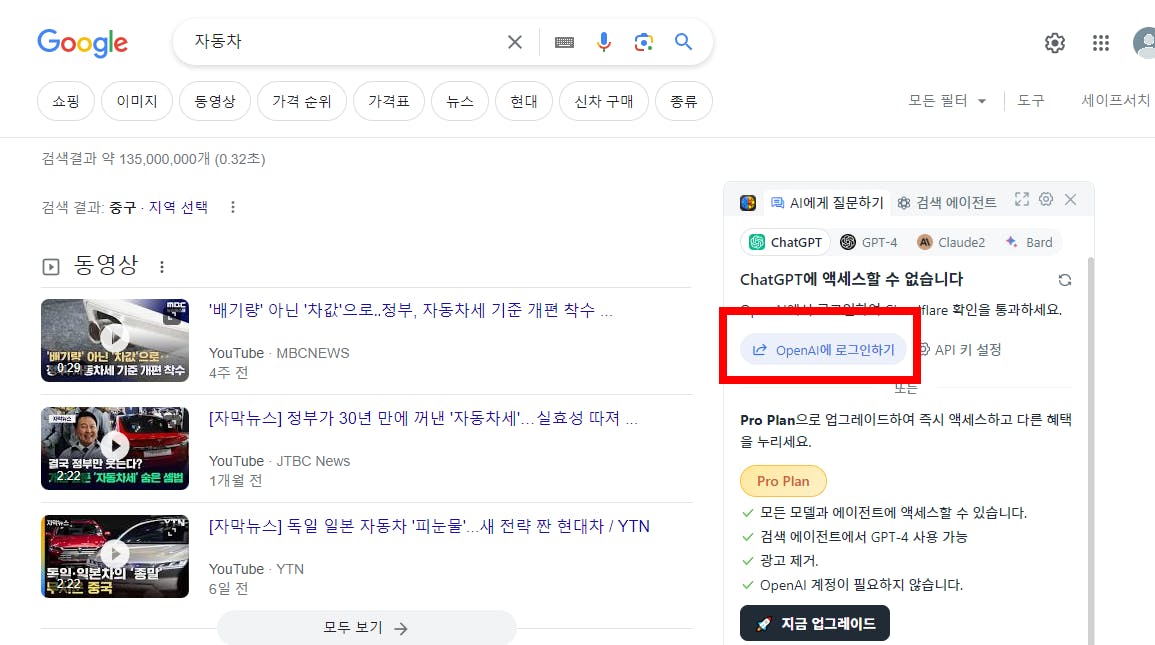The width and height of the screenshot is (1155, 645).
Task: Play the MBCNEWS 자동차세 video thumbnail
Action: (115, 340)
